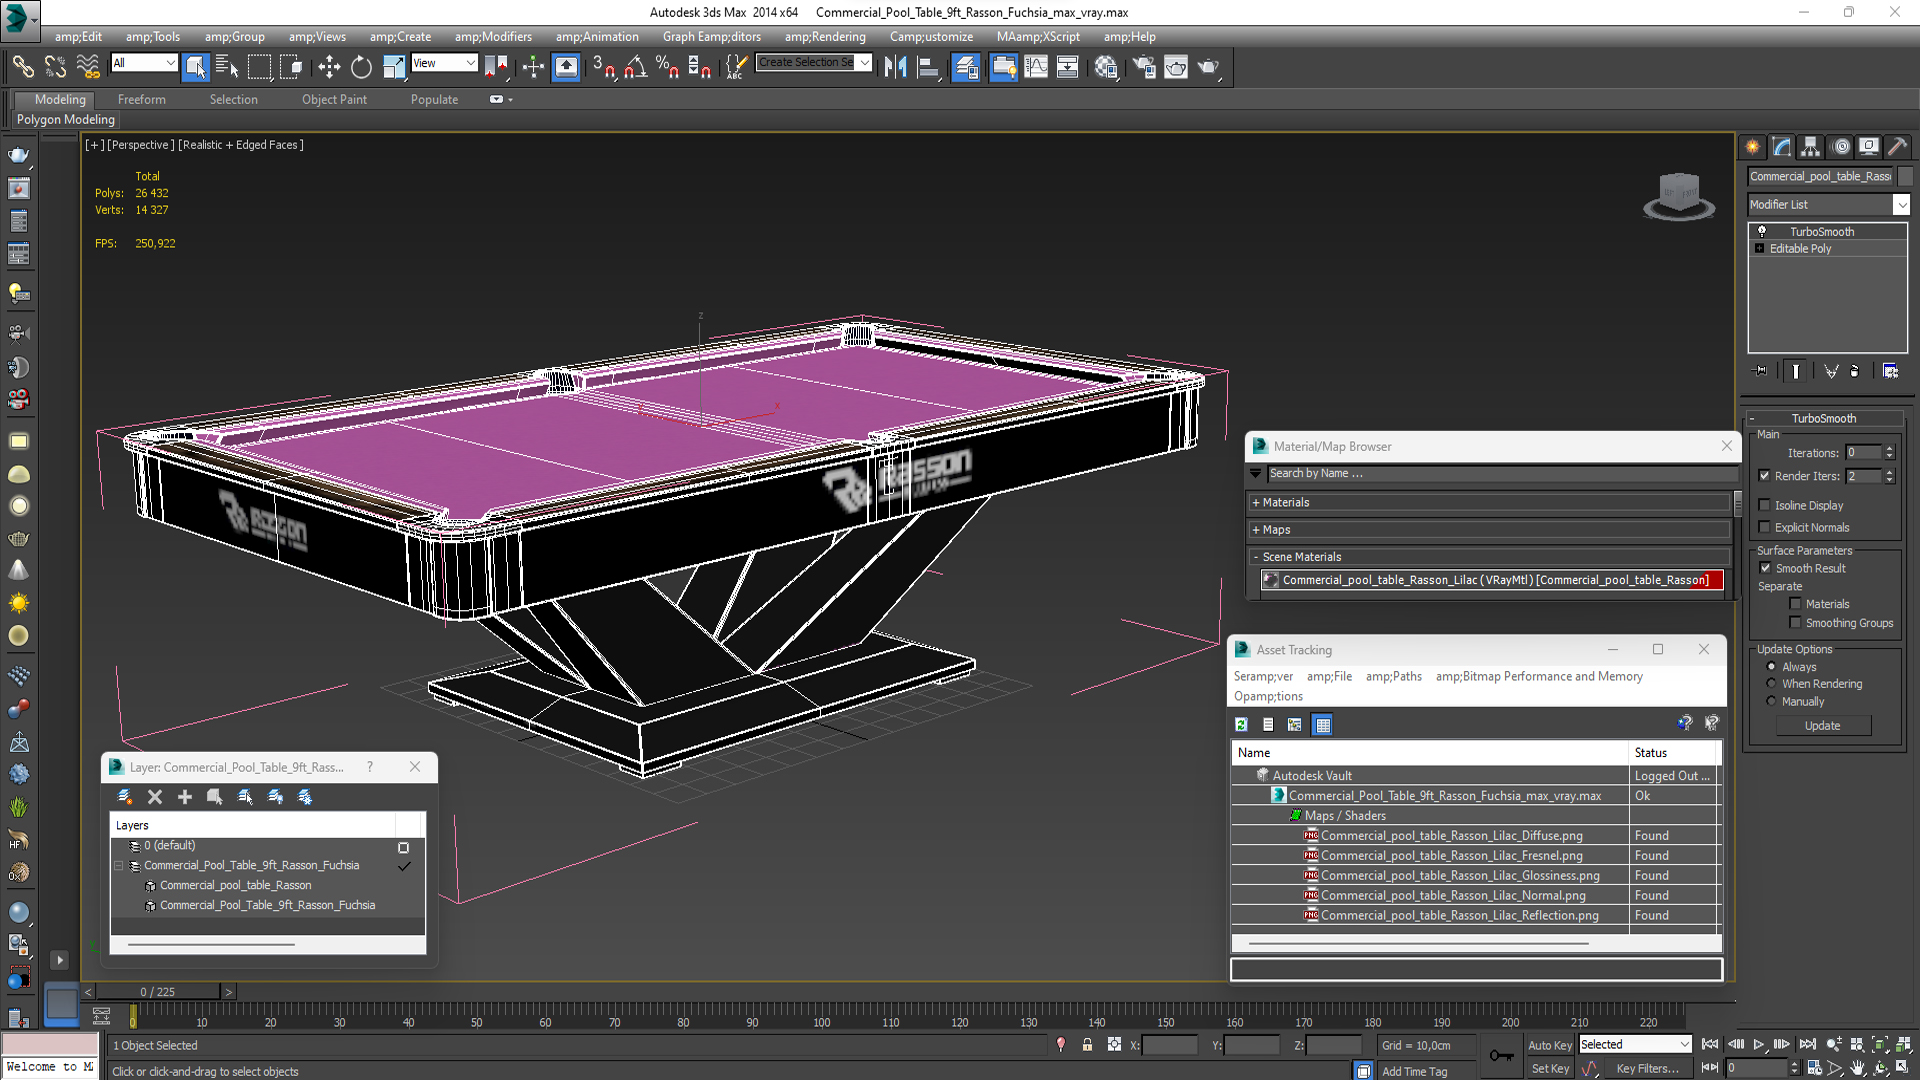Viewport: 1920px width, 1080px height.
Task: Toggle the 3D Snaps icon
Action: pyautogui.click(x=603, y=67)
